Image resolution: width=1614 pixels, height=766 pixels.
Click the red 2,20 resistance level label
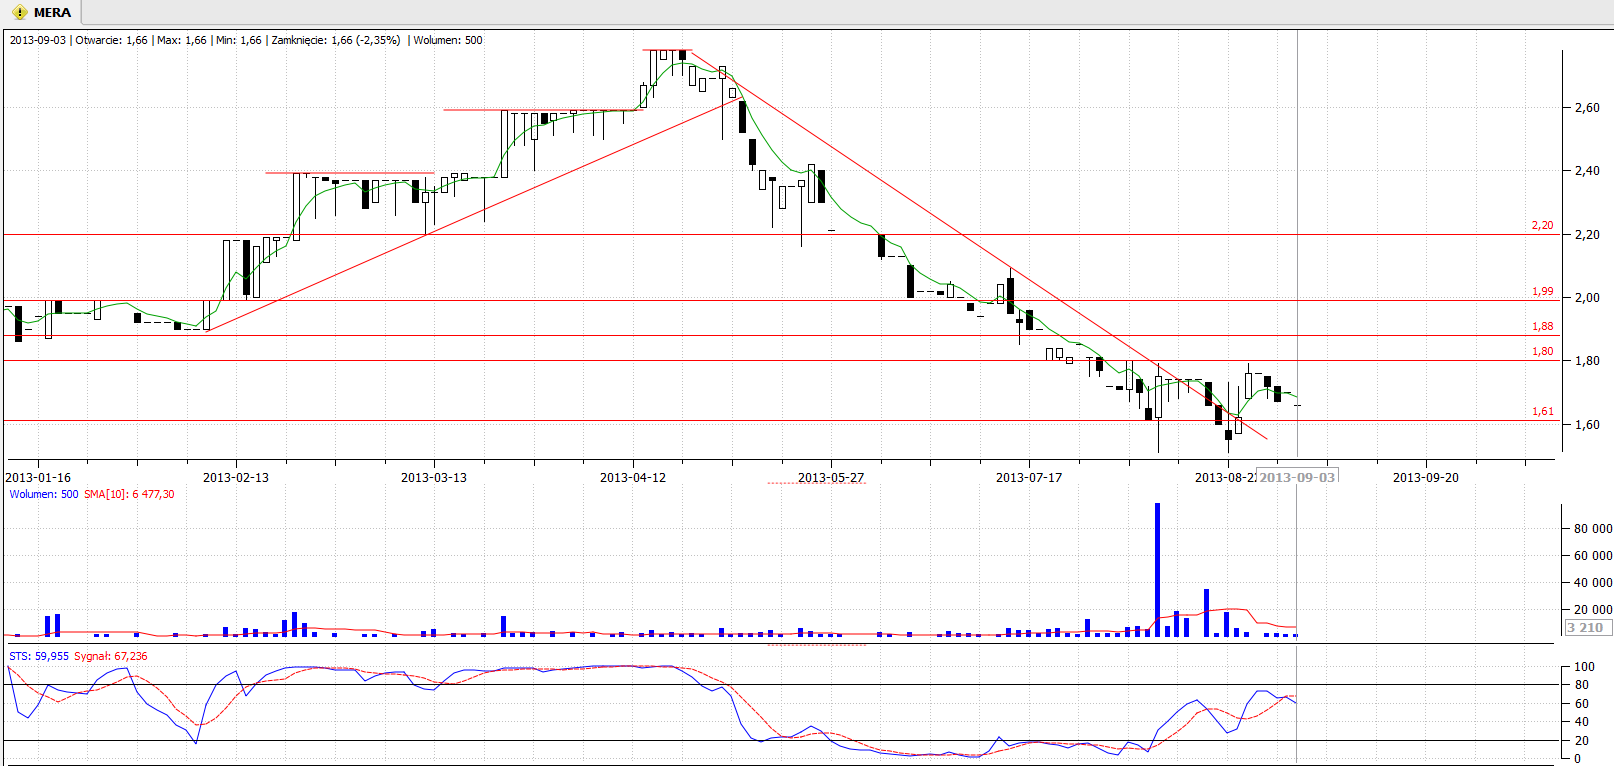point(1542,226)
